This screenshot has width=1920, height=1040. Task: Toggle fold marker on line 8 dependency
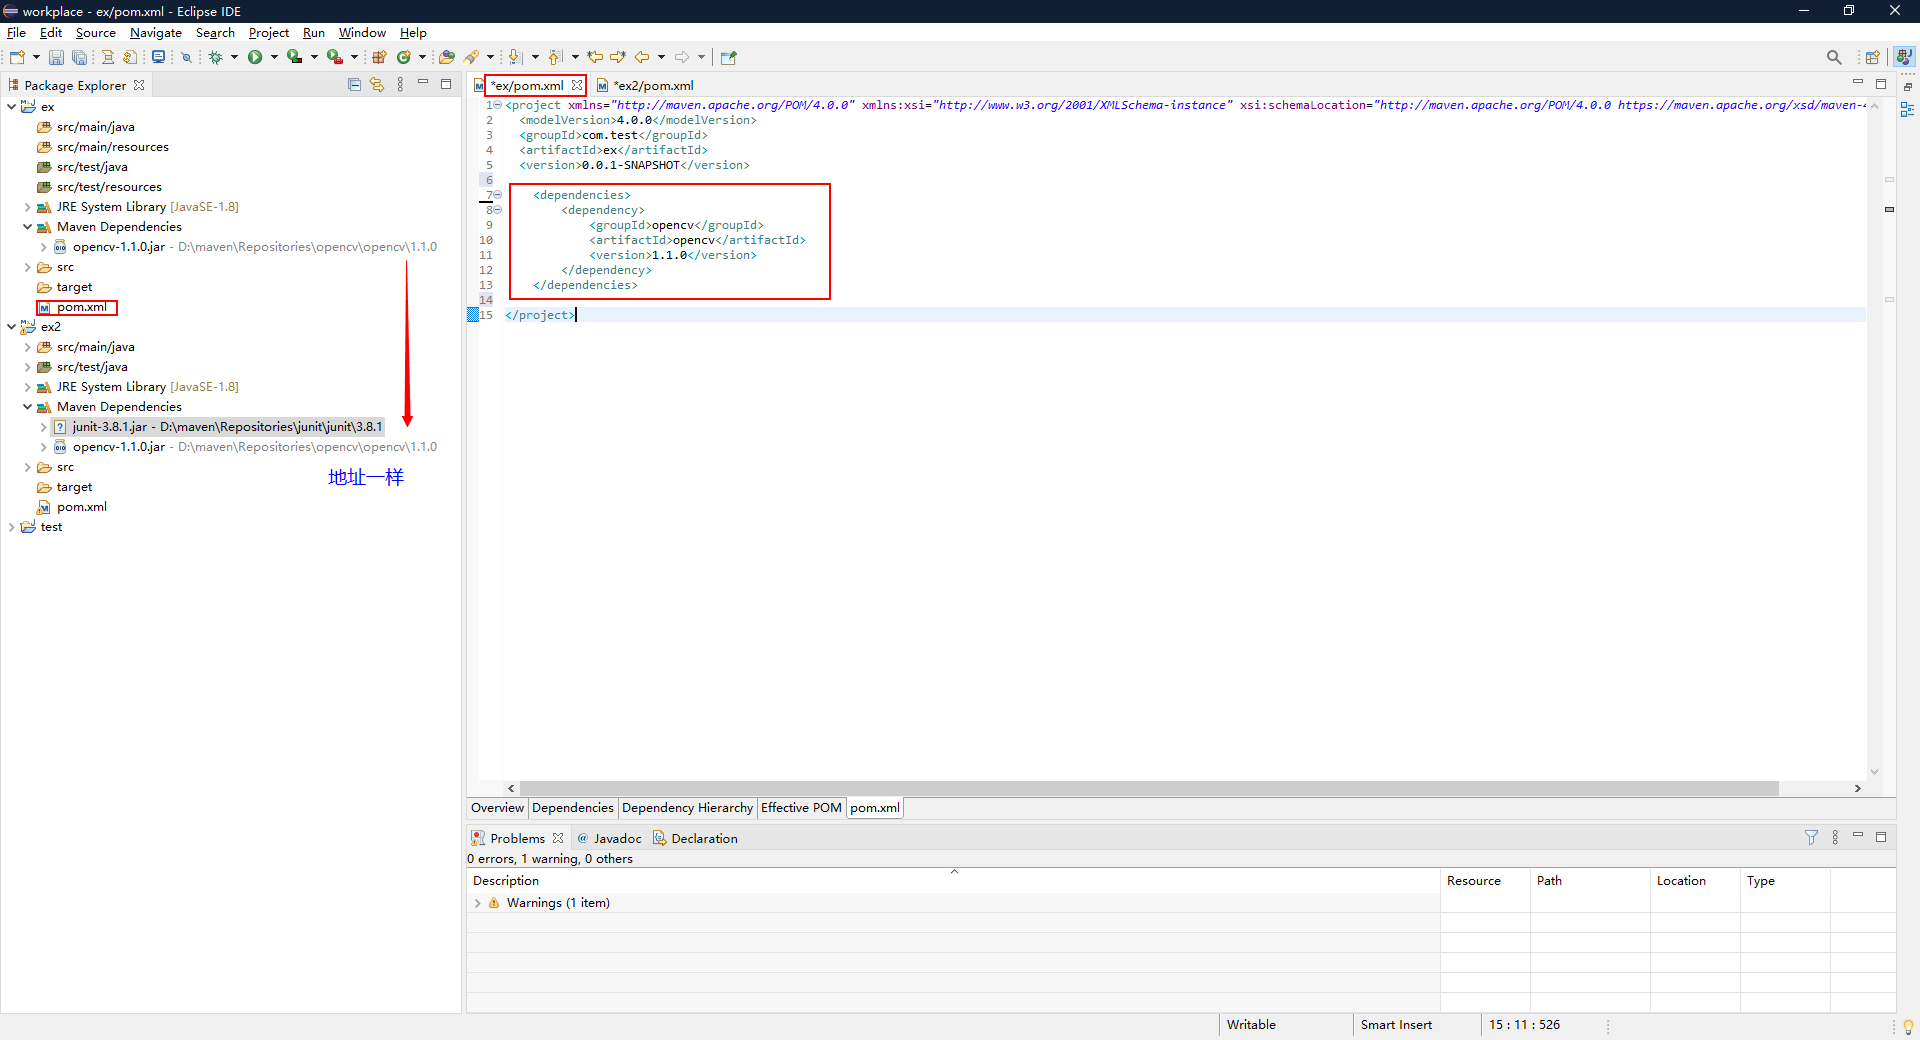coord(497,210)
